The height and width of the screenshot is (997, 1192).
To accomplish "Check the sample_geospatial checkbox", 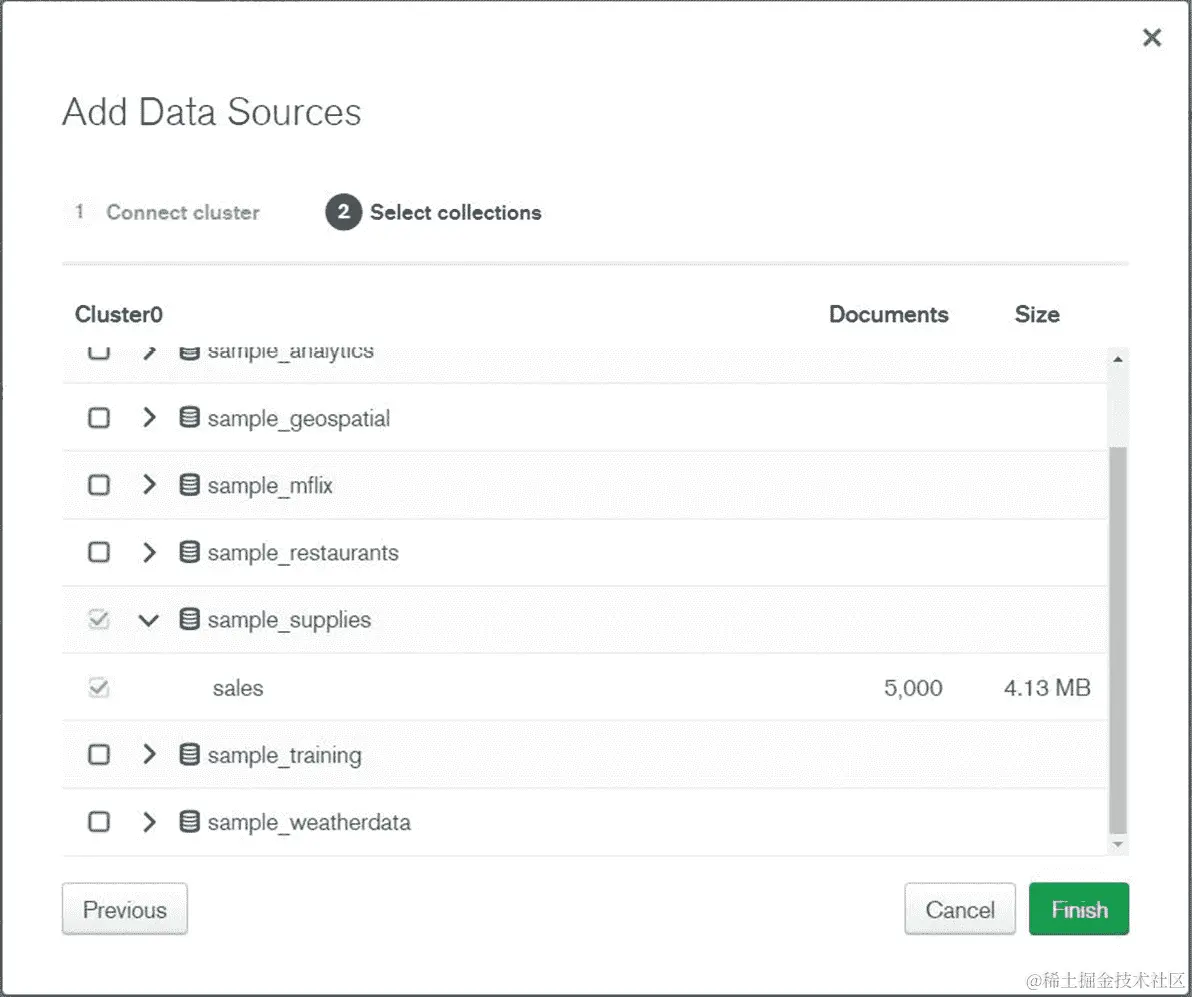I will click(x=99, y=418).
